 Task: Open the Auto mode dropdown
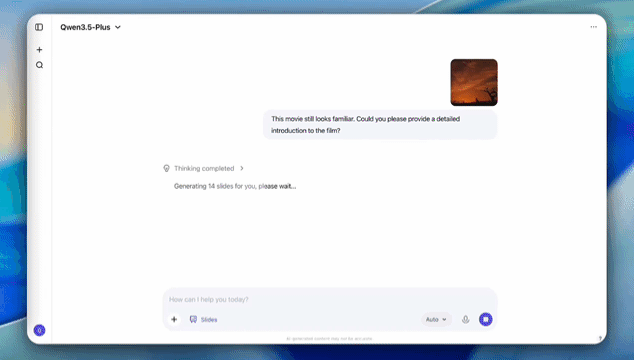click(x=436, y=320)
